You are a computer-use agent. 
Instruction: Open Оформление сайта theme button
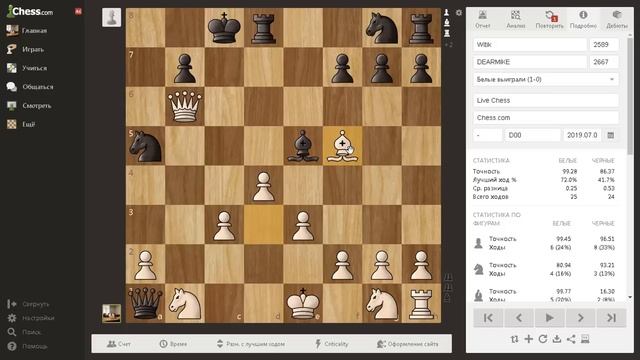point(408,344)
